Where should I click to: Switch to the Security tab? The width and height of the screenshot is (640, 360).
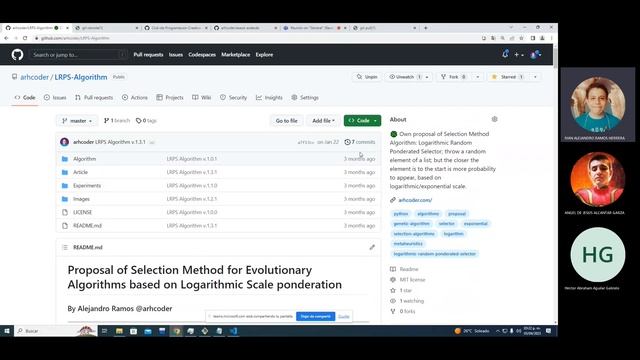tap(233, 98)
